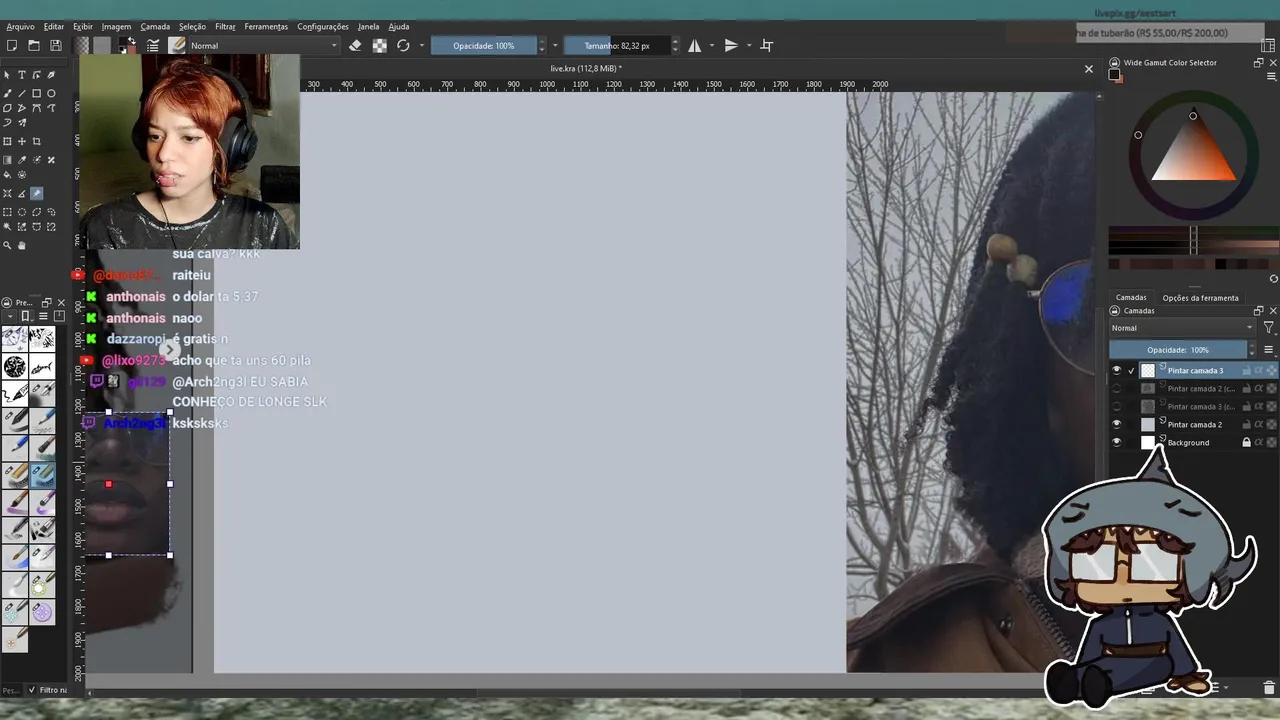
Task: Select the fill bucket tool
Action: 7,175
